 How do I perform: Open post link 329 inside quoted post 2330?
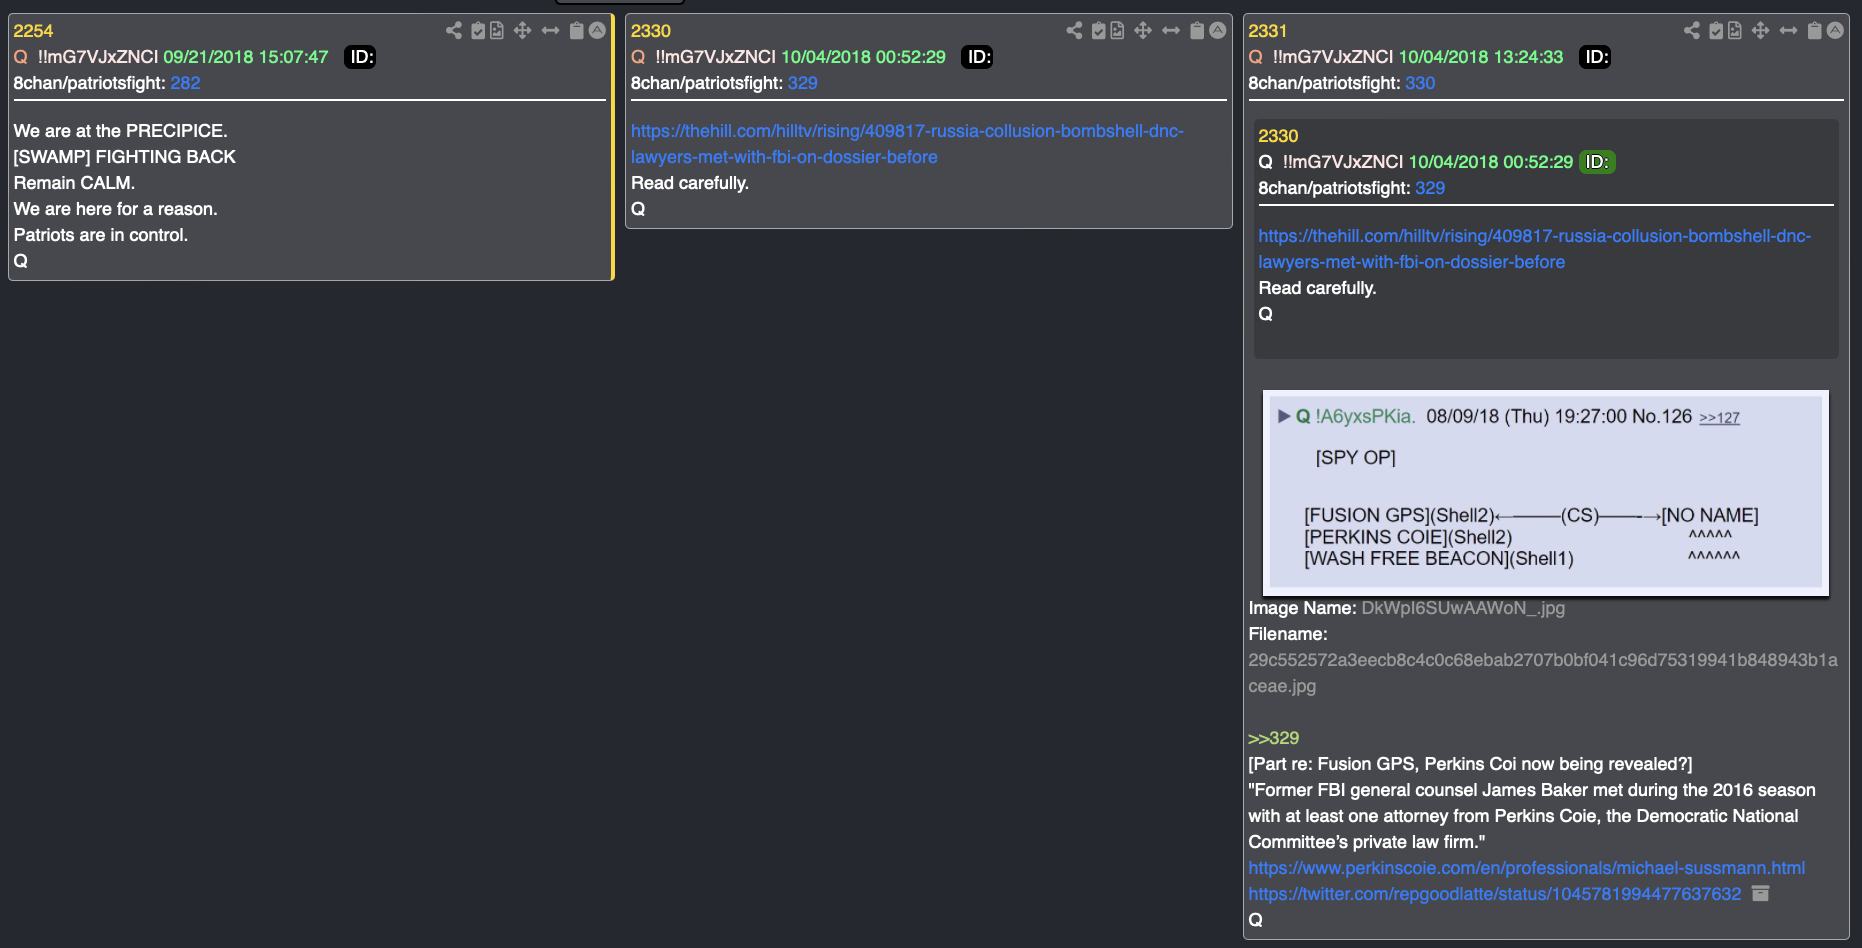[1430, 188]
